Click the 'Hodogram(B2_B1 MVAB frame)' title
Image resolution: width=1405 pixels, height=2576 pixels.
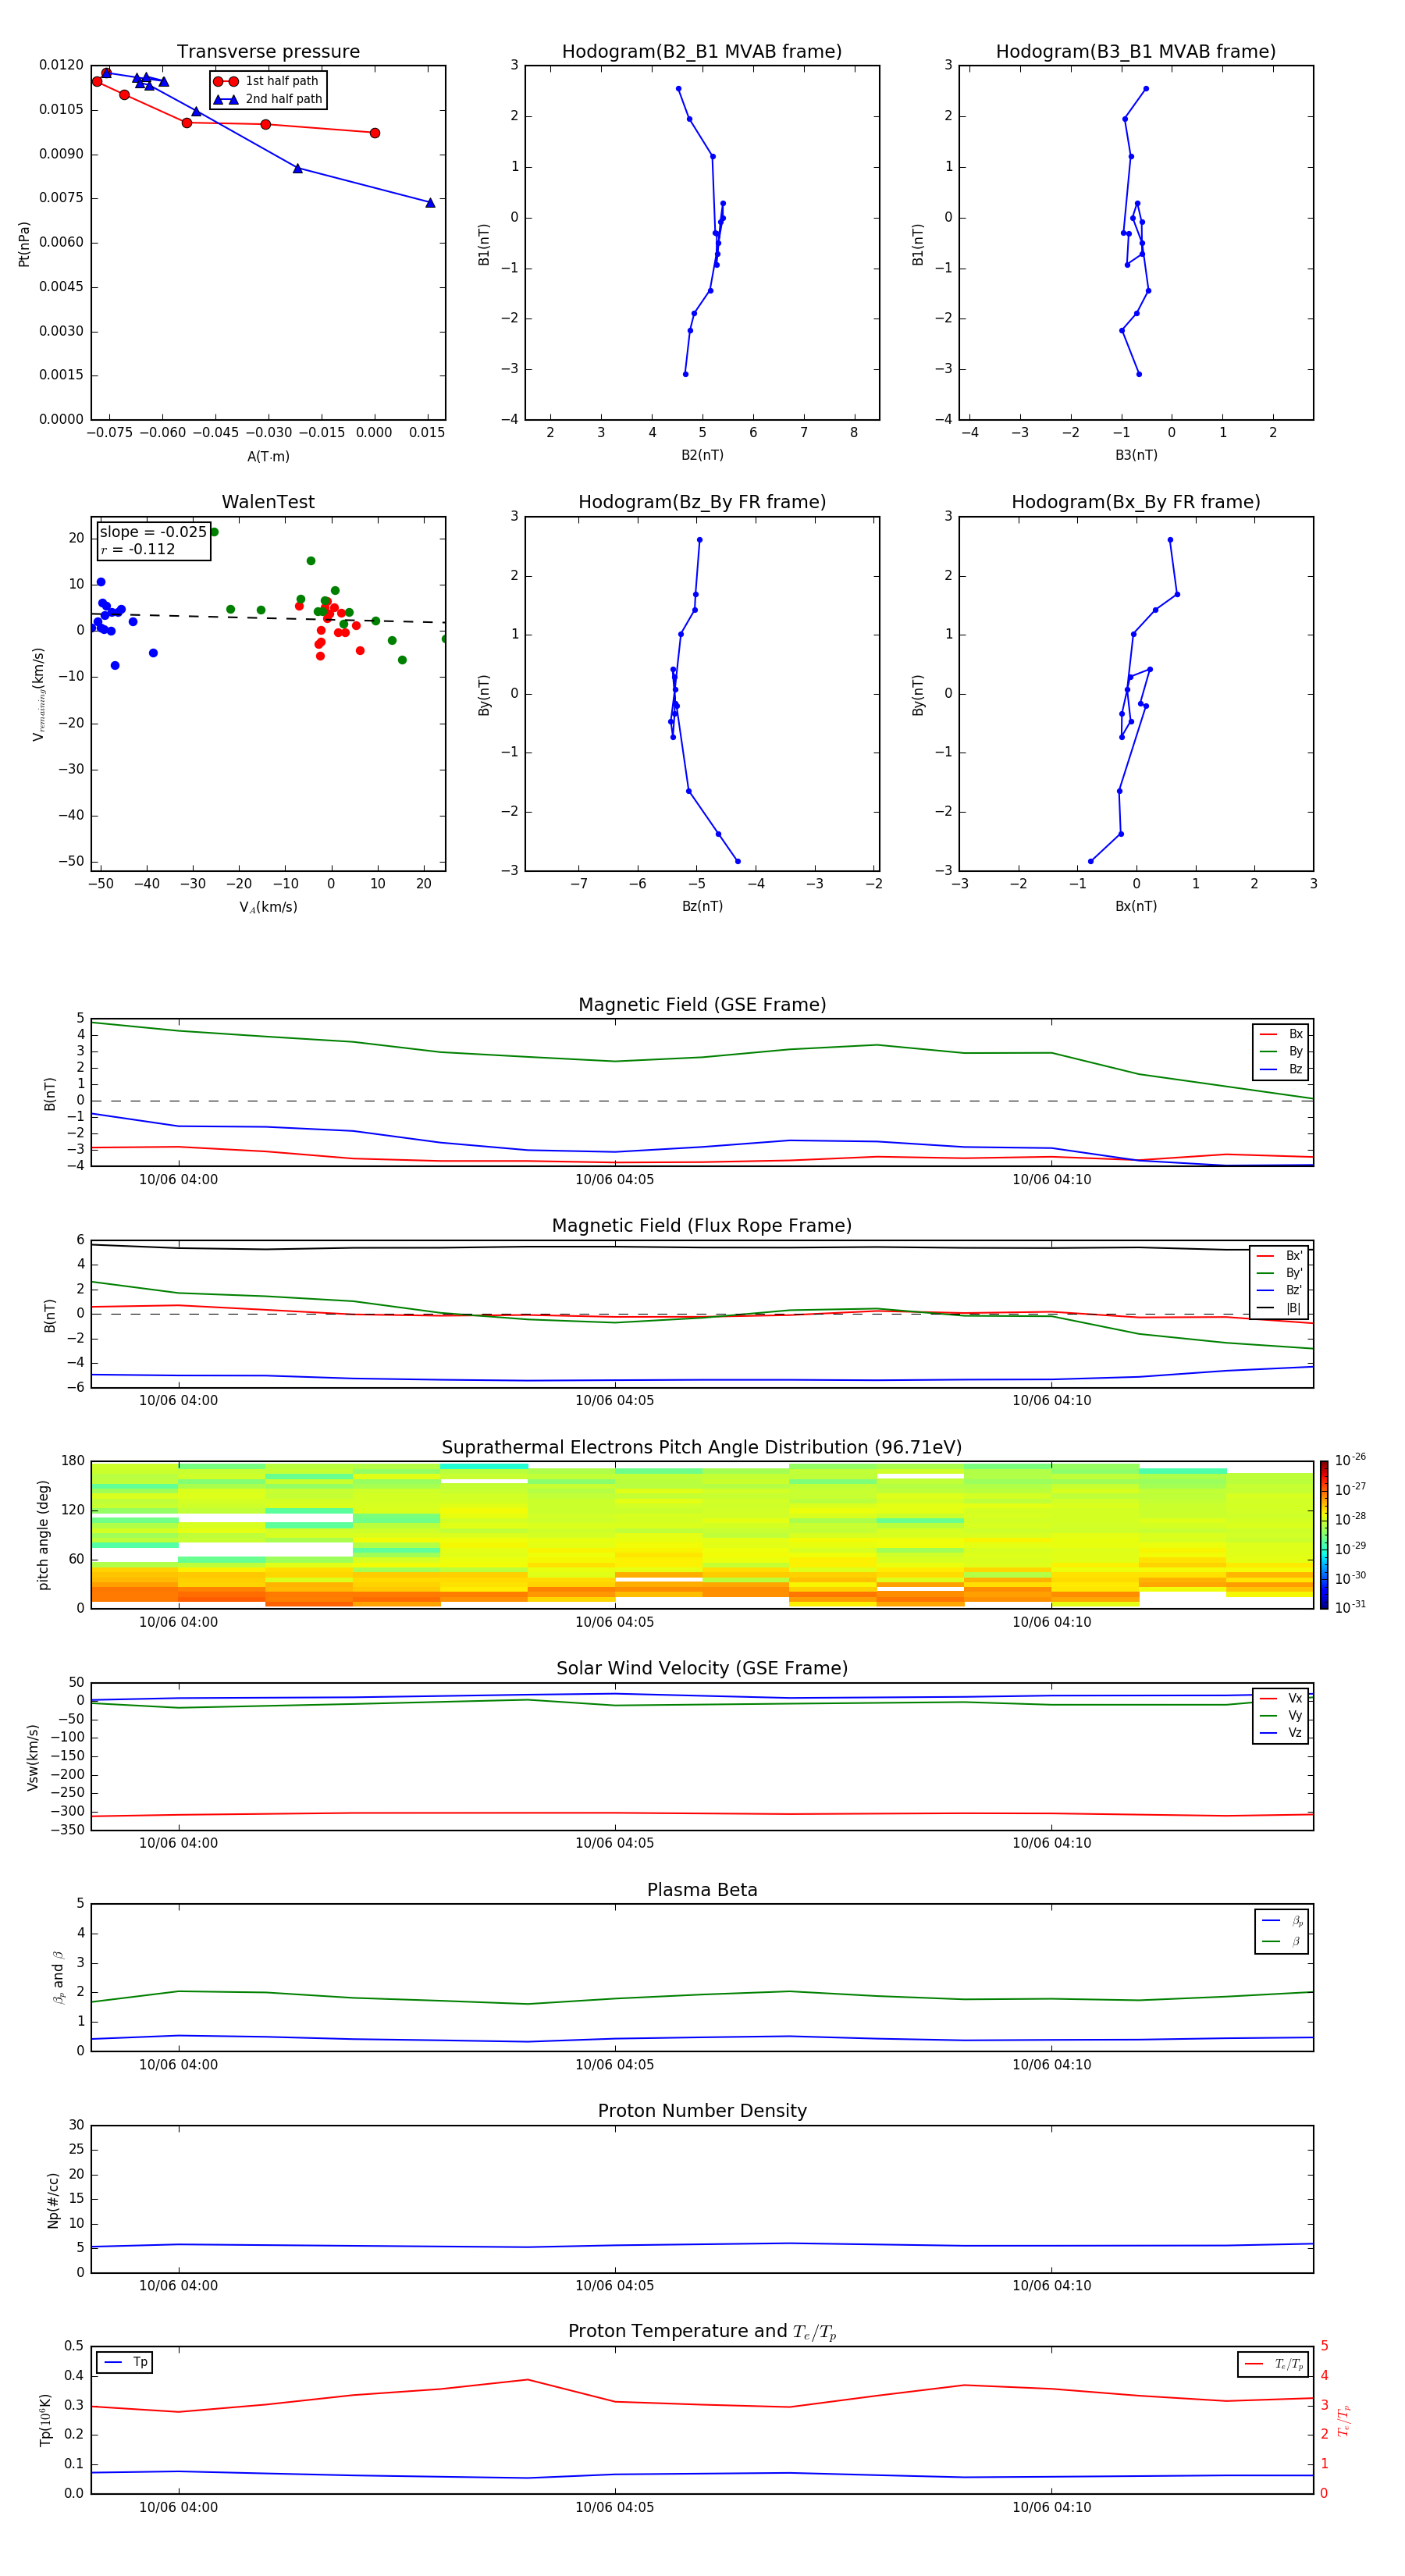click(702, 52)
